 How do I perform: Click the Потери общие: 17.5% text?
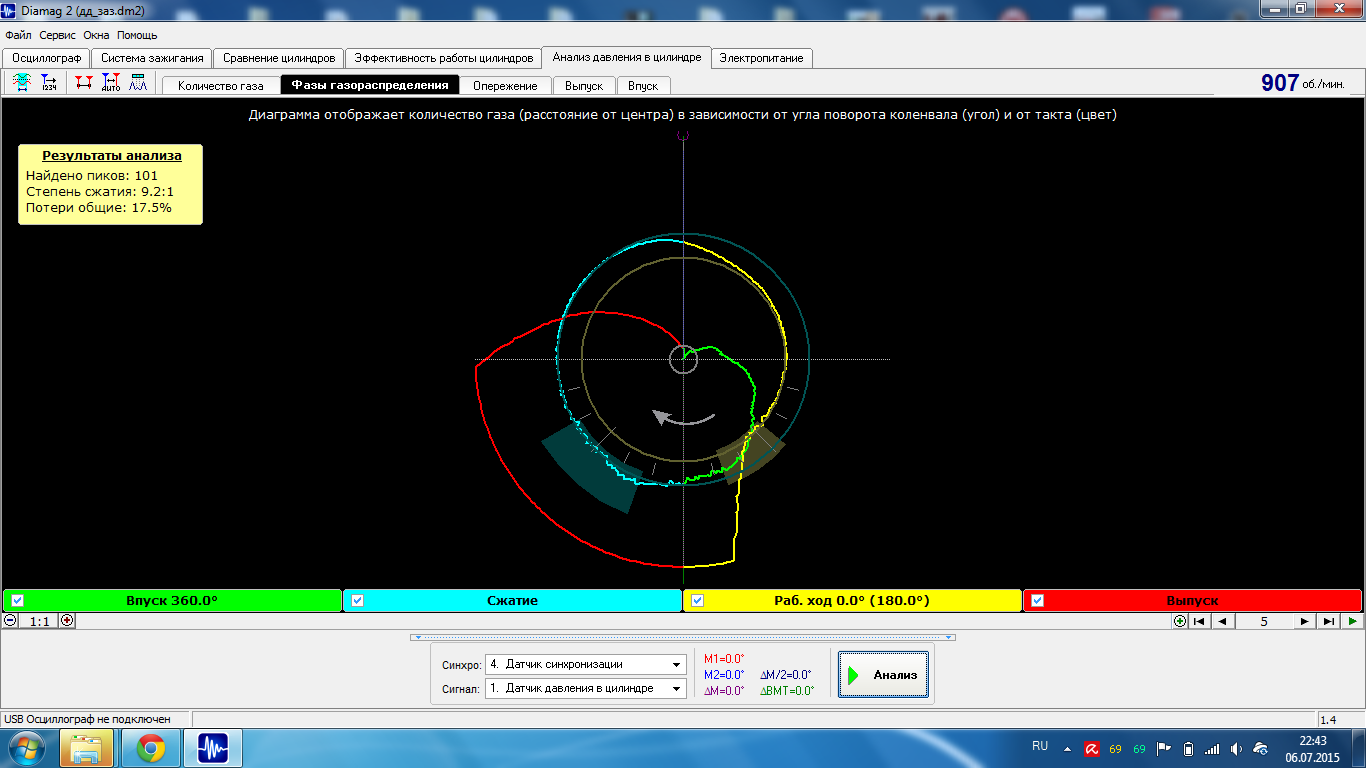[99, 208]
